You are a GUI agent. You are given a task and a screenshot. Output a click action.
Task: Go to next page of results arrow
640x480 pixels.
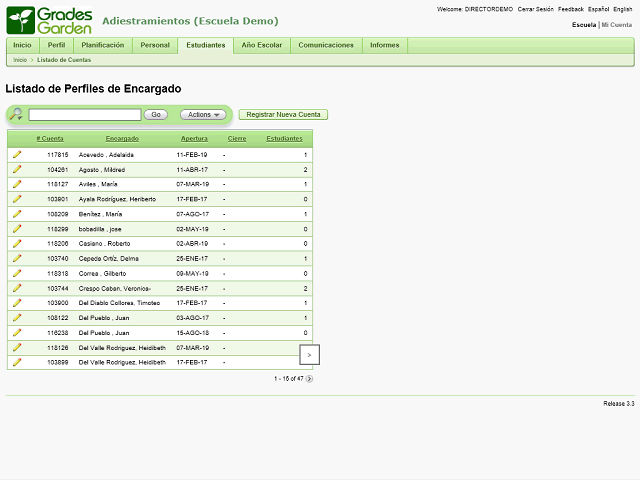(x=310, y=379)
